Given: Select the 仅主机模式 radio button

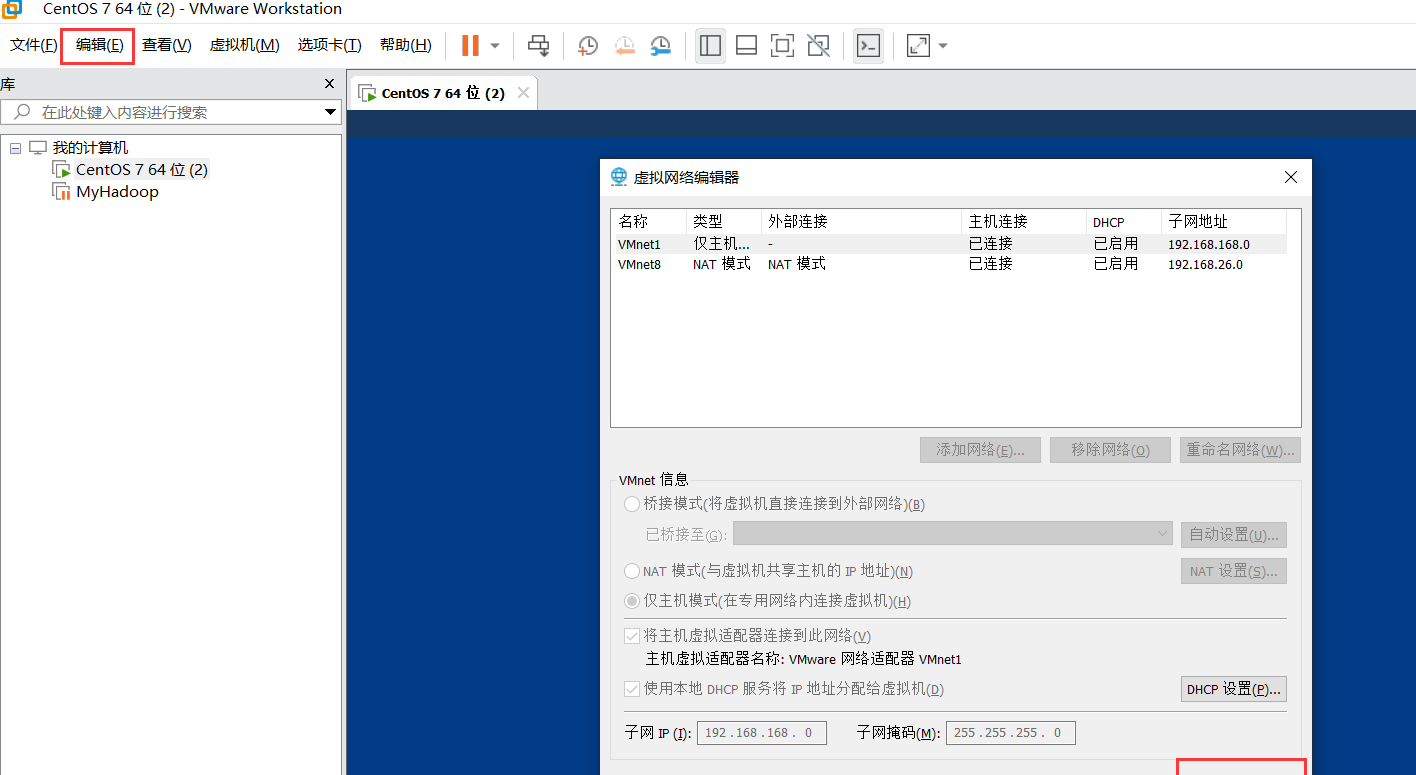Looking at the screenshot, I should tap(632, 601).
